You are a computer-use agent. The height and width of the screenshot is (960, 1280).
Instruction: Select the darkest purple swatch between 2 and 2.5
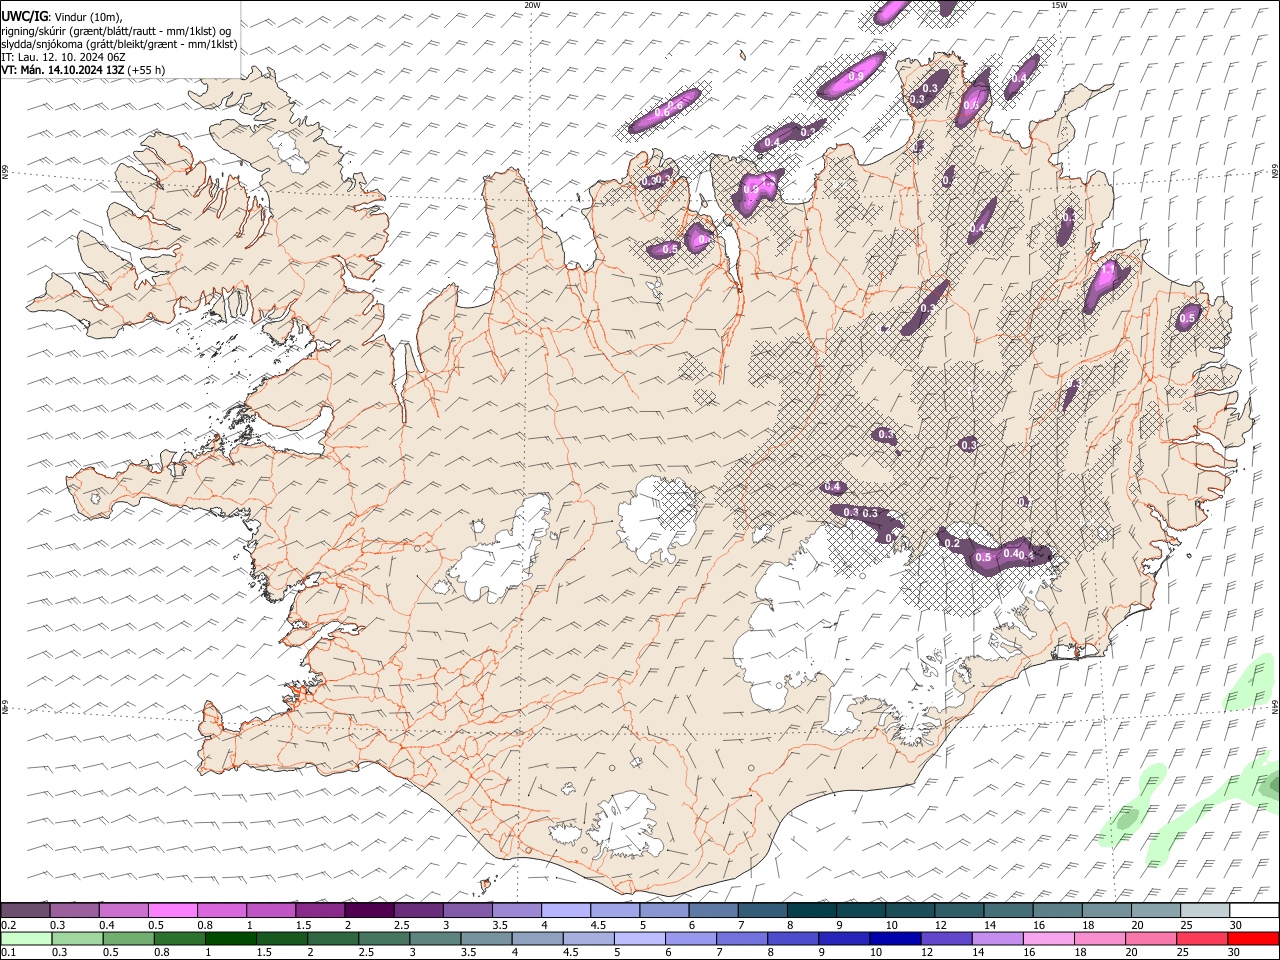click(x=369, y=910)
